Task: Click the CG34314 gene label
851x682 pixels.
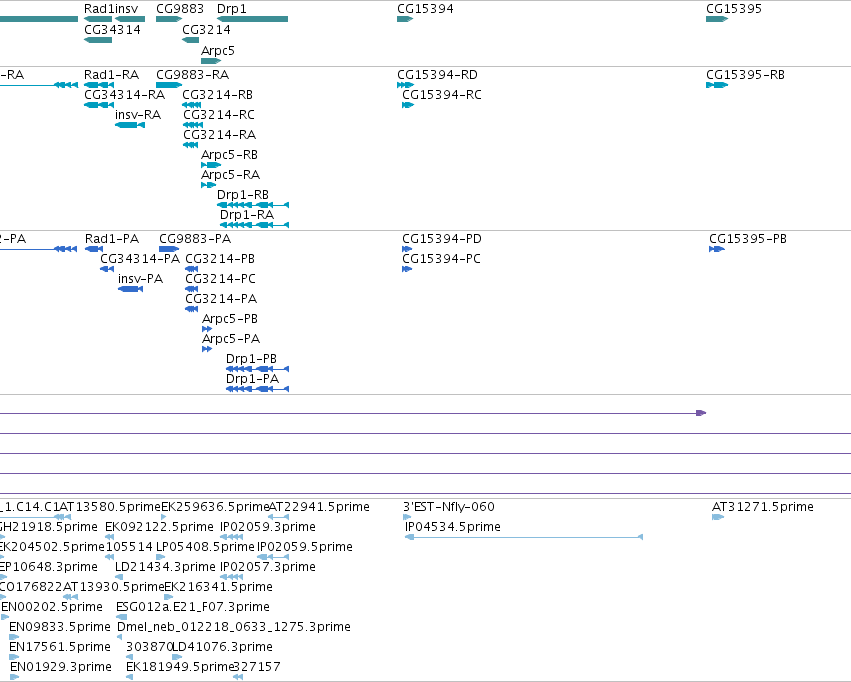Action: 112,30
